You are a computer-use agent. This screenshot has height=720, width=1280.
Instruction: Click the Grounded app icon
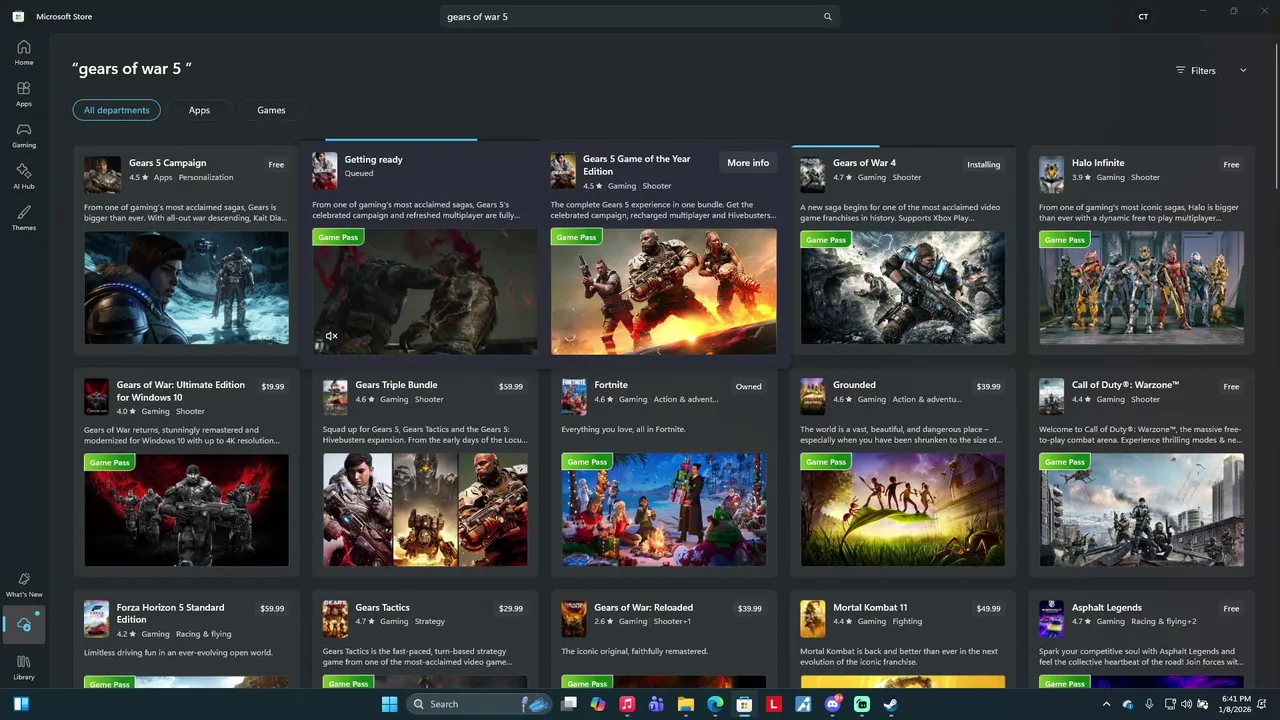click(x=812, y=396)
